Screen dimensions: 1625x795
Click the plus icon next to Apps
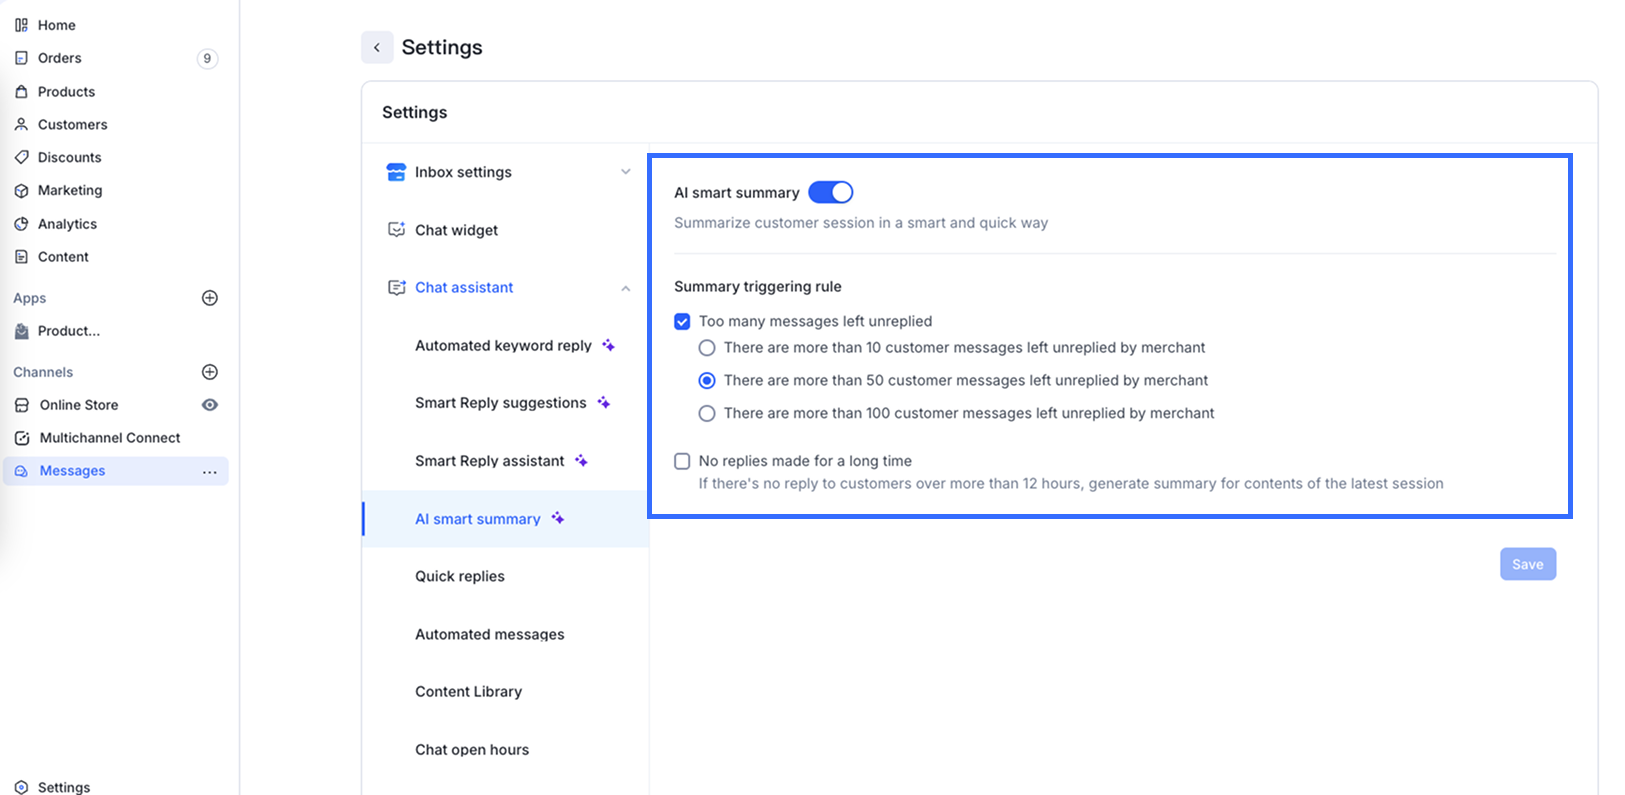click(x=210, y=298)
